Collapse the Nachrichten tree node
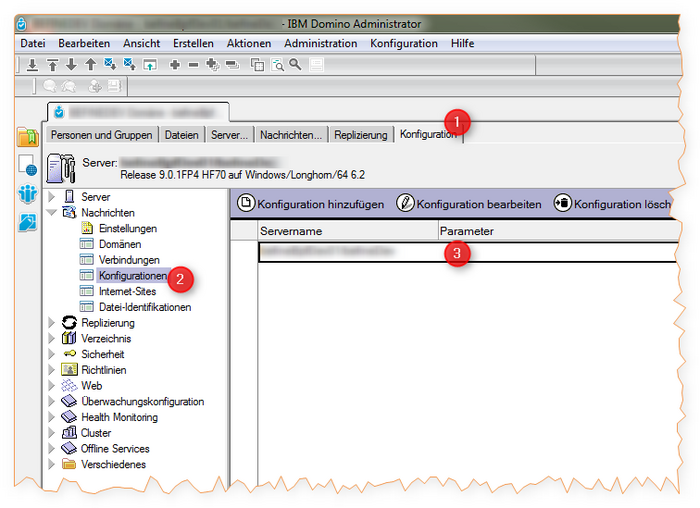The width and height of the screenshot is (700, 508). point(52,213)
